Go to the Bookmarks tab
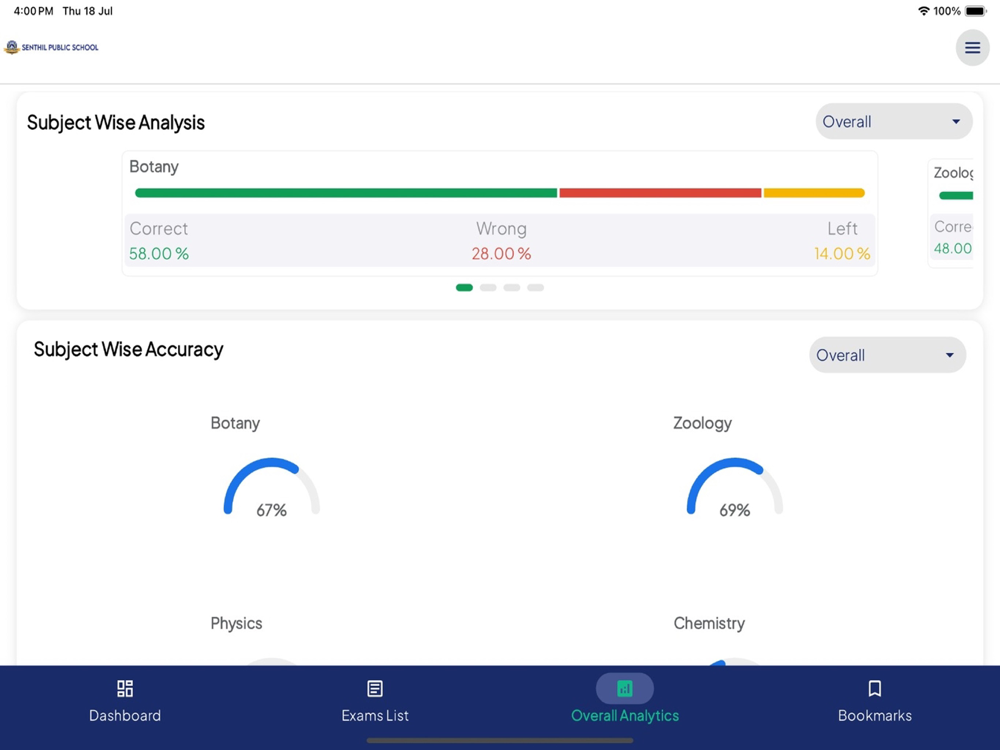1000x750 pixels. (x=874, y=701)
